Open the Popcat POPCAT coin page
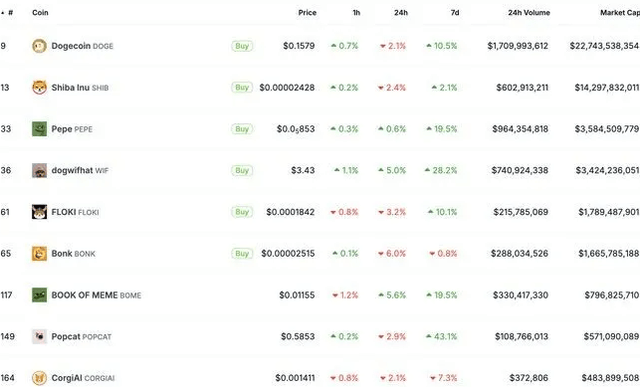 pos(81,336)
